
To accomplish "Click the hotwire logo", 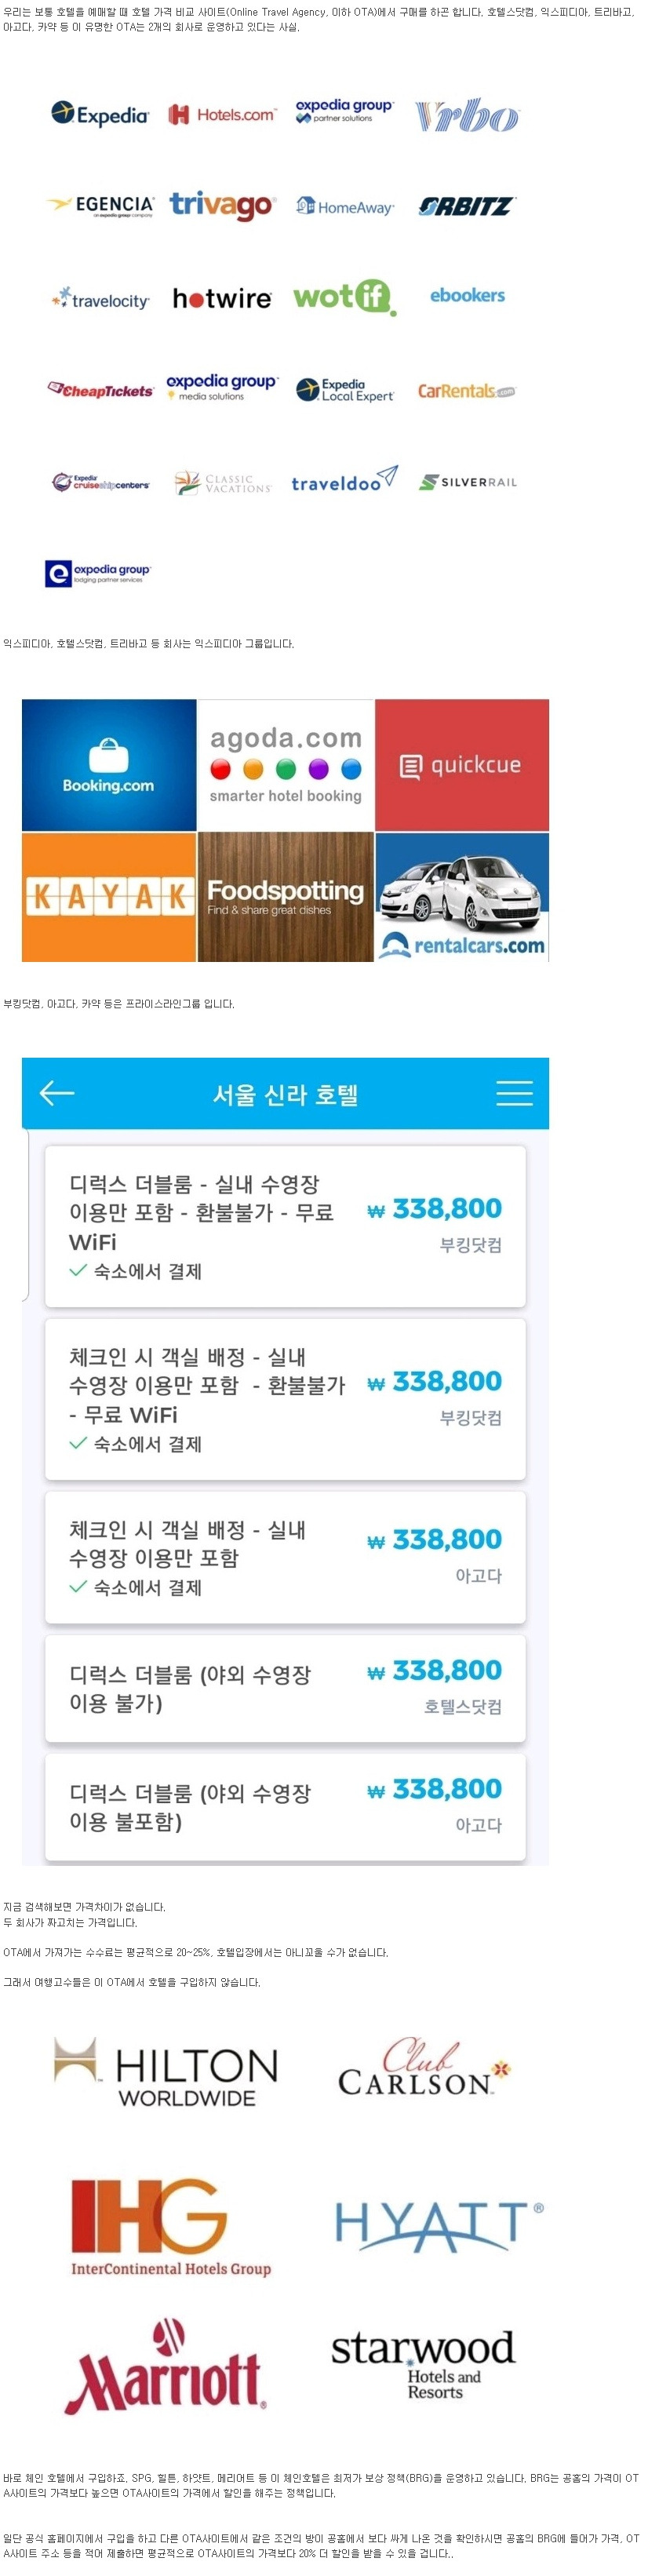I will [222, 298].
